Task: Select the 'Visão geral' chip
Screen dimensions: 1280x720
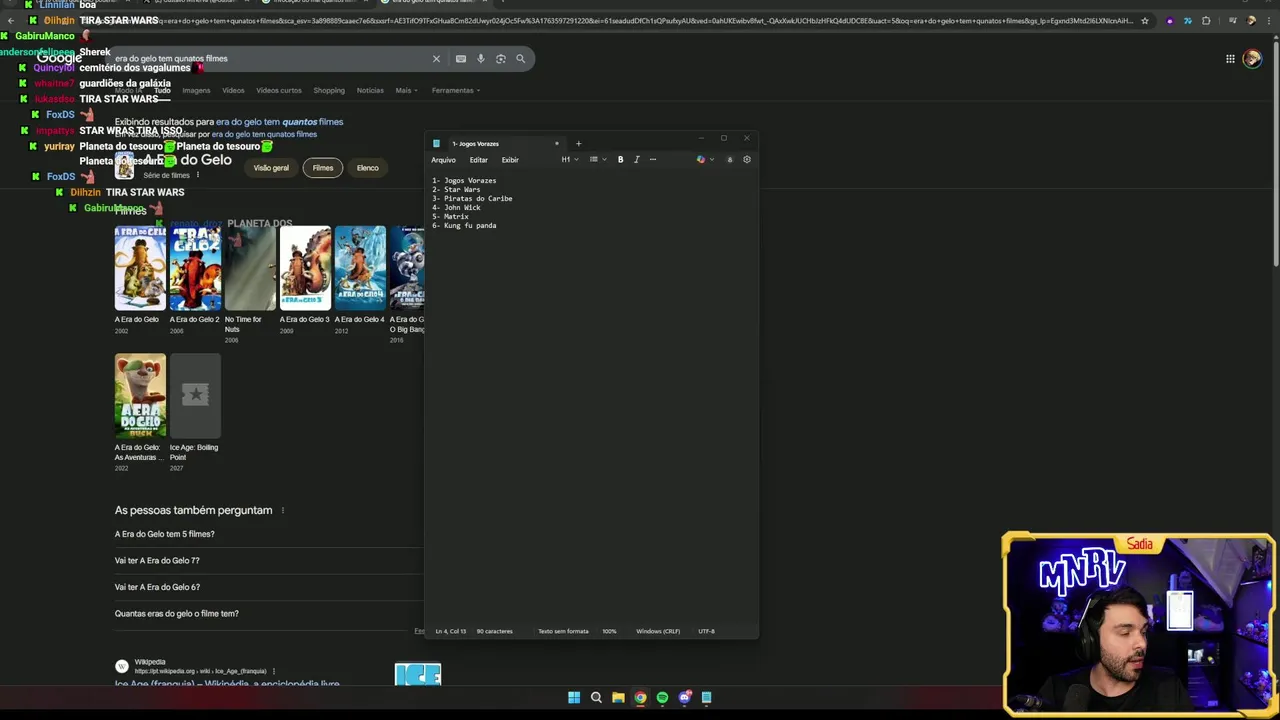Action: [271, 168]
